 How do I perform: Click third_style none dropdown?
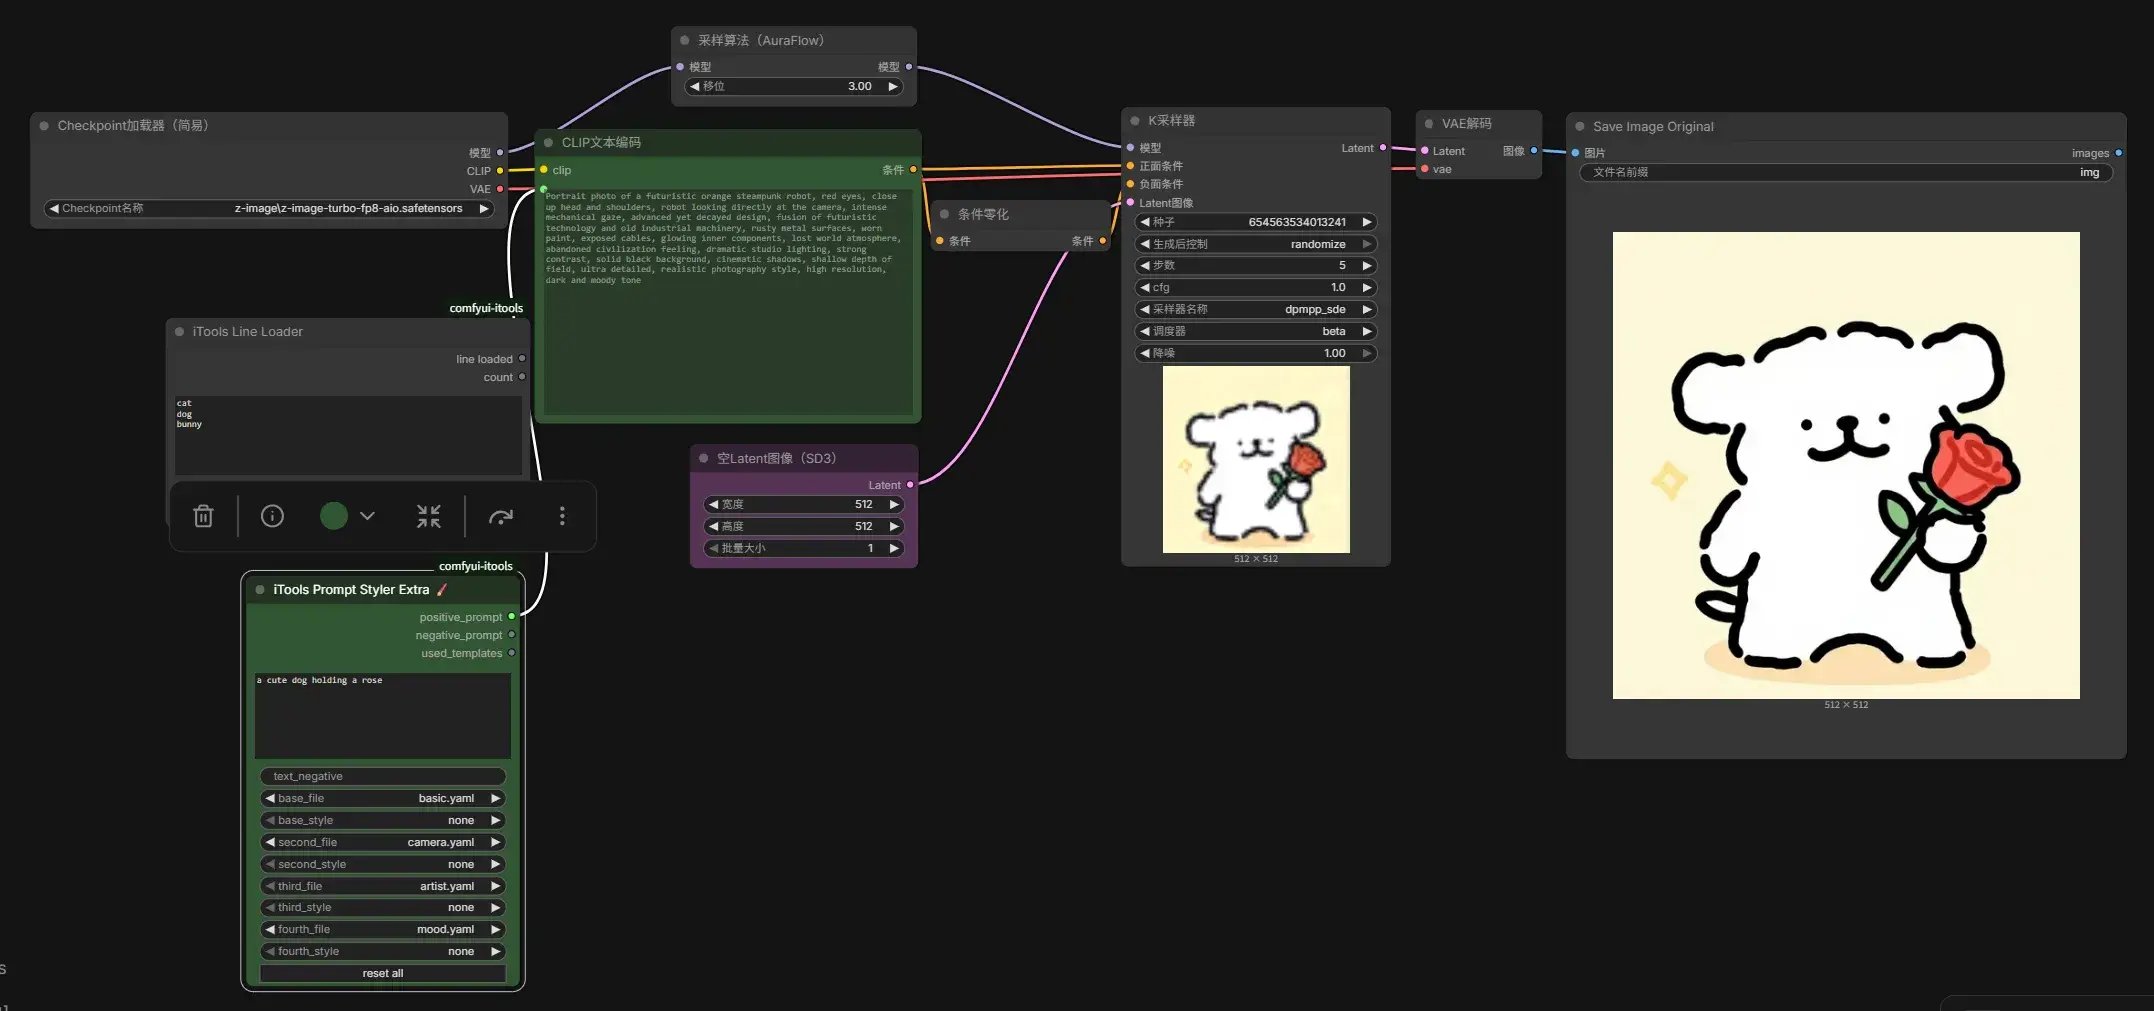pyautogui.click(x=383, y=908)
